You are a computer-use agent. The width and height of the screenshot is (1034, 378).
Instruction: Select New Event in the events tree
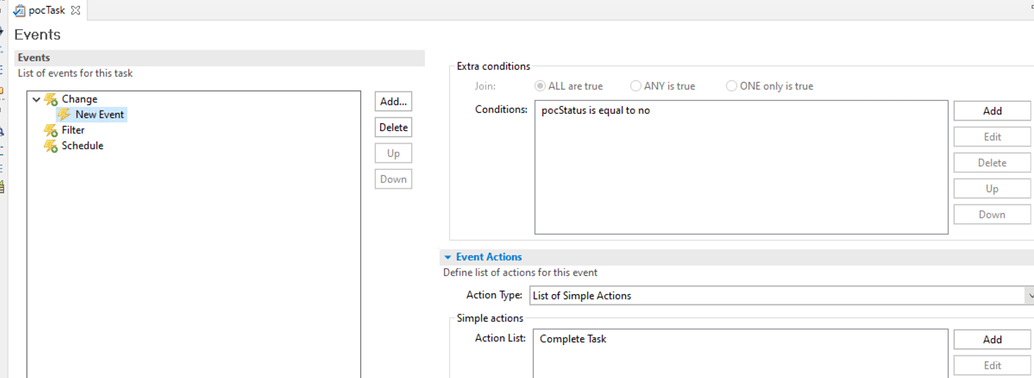pyautogui.click(x=99, y=115)
